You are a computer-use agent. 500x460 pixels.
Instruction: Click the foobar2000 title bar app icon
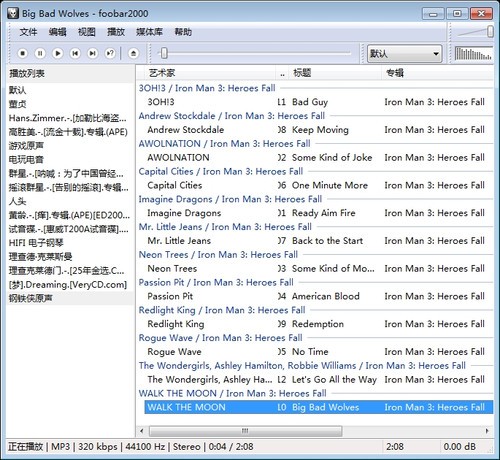click(x=13, y=13)
